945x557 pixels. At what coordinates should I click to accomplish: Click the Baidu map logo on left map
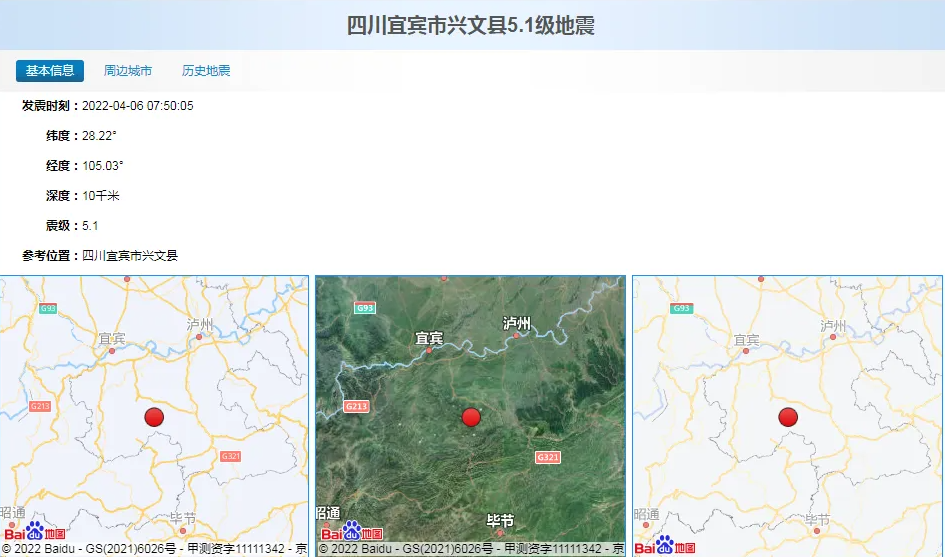point(35,532)
